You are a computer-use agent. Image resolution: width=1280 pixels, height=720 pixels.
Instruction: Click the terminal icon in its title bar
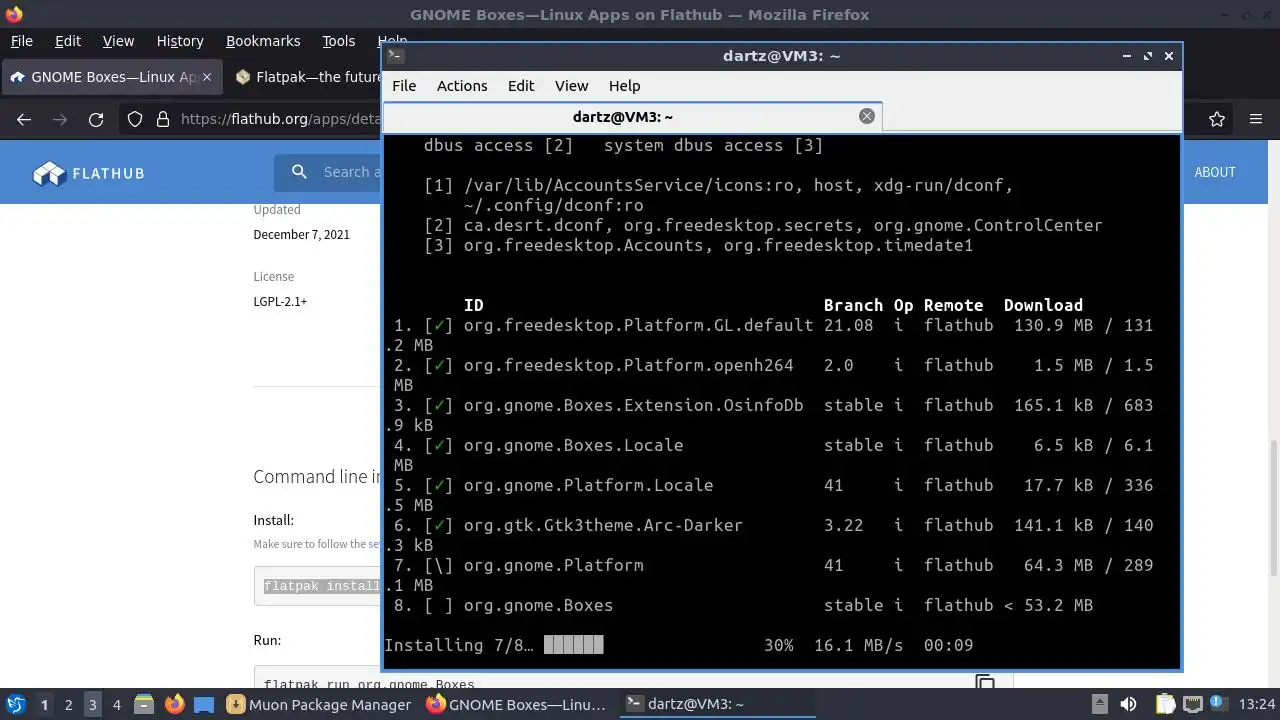point(395,56)
